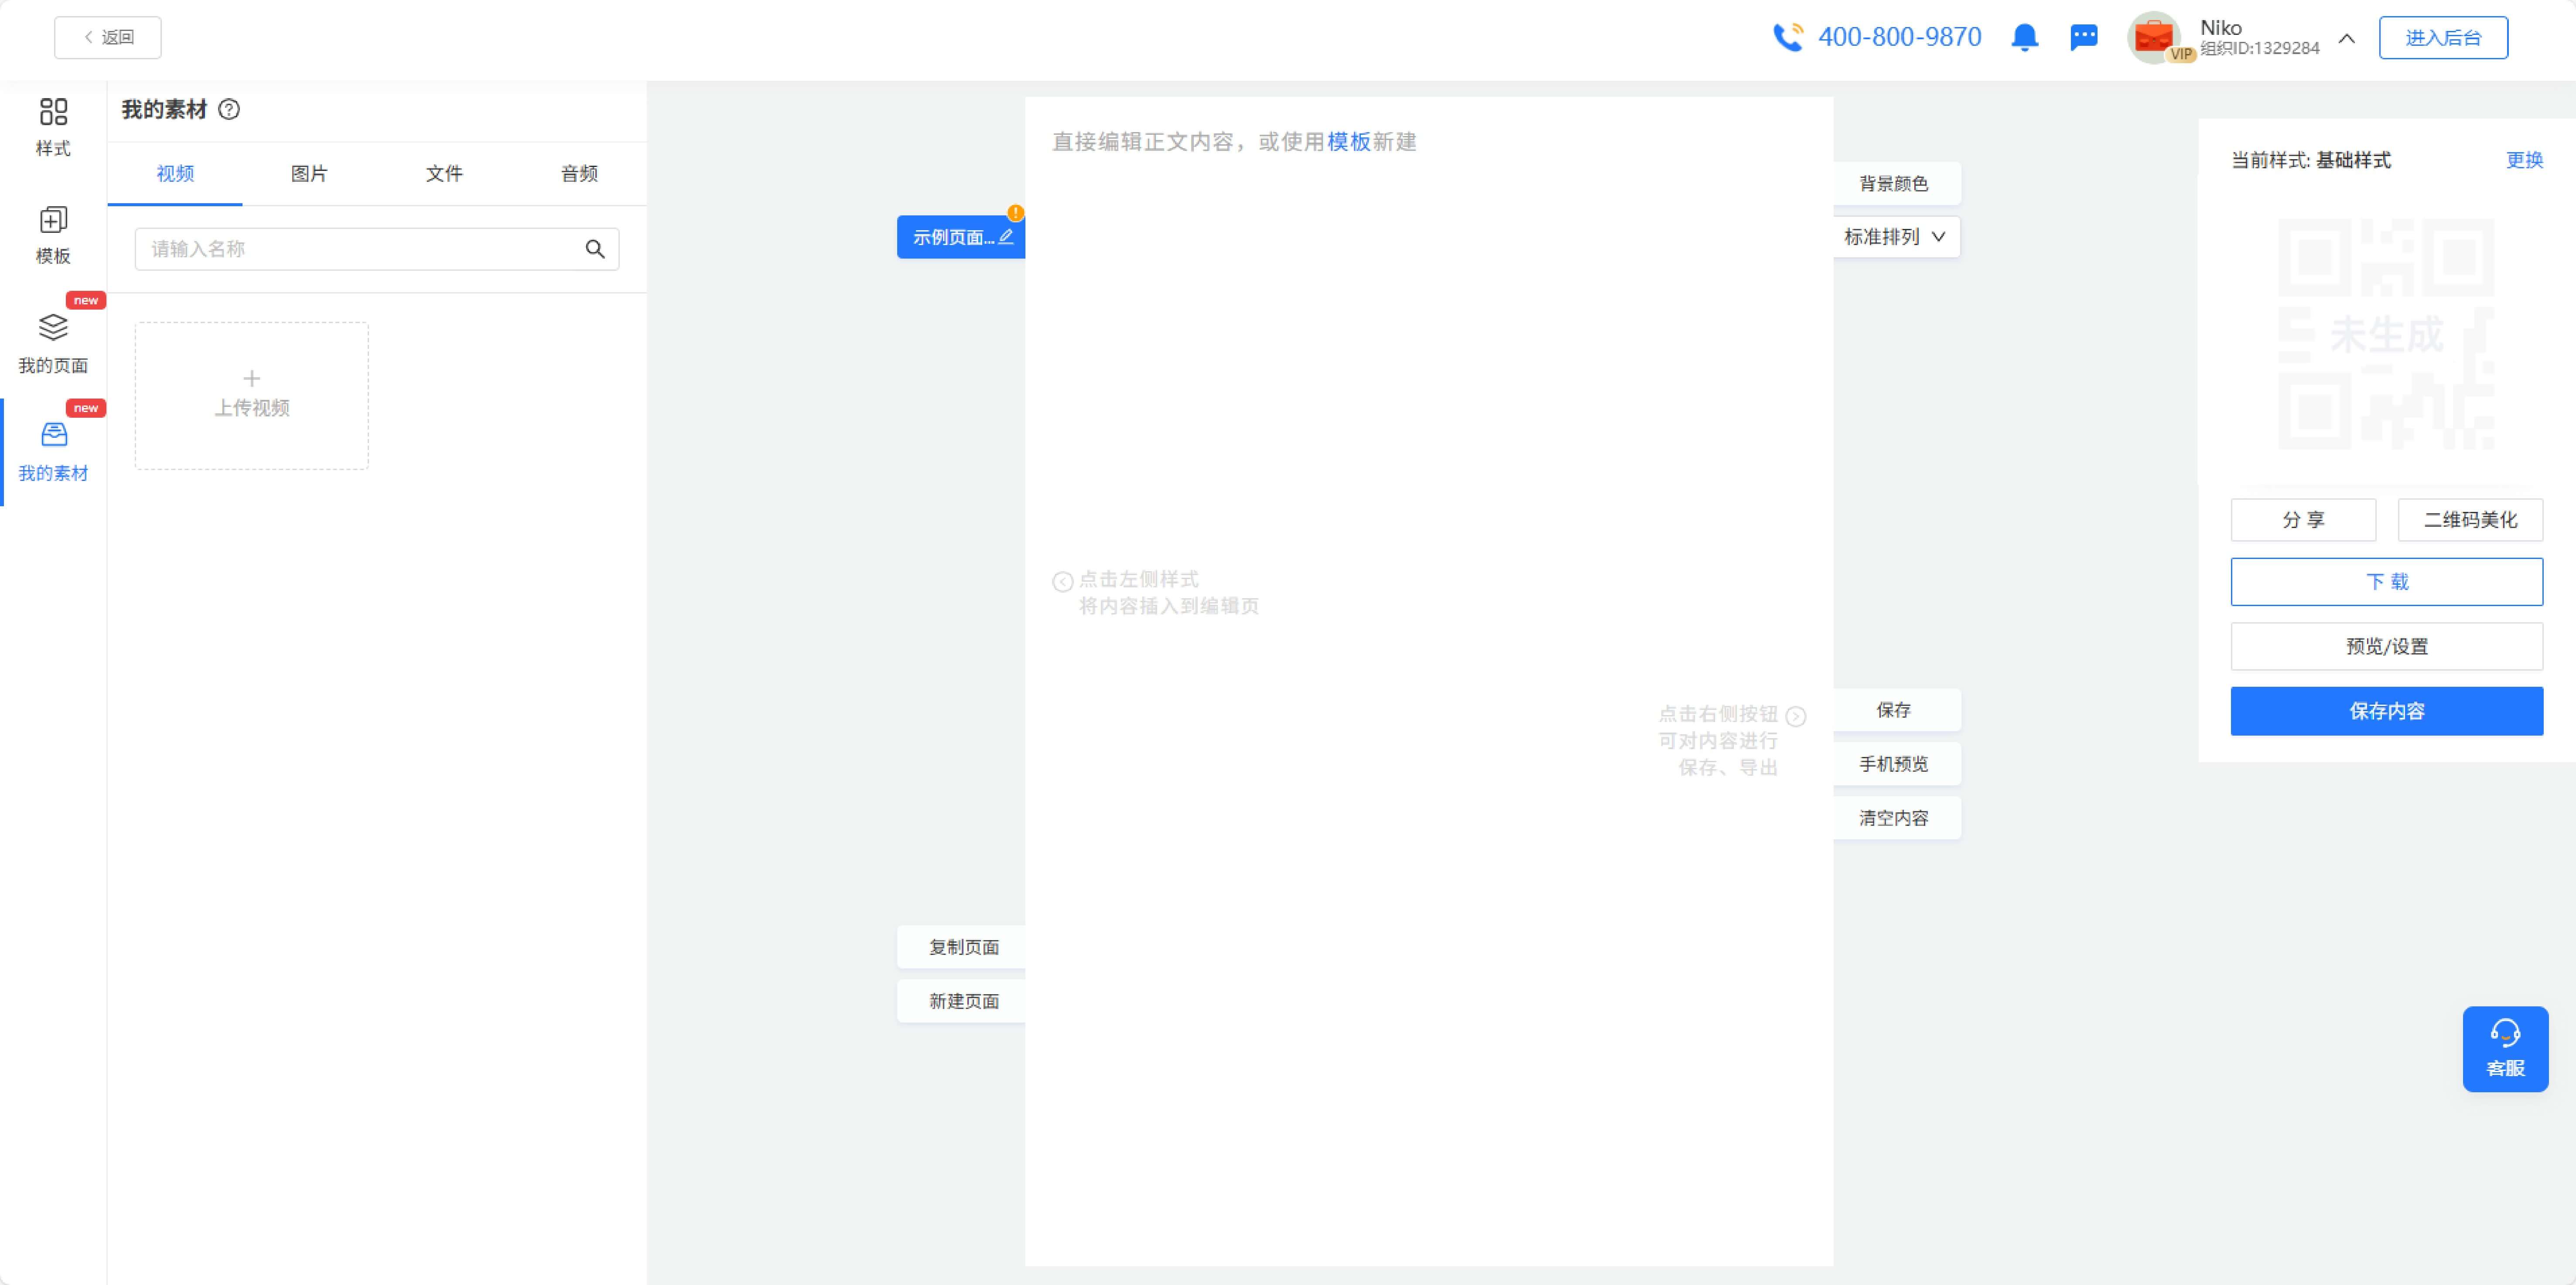Switch to the 音频 tab
This screenshot has width=2576, height=1285.
point(579,174)
